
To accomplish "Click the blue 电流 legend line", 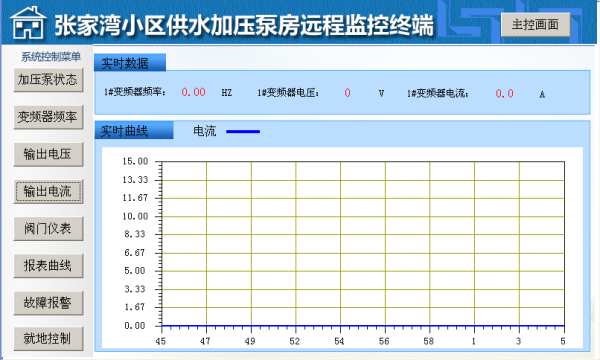I will (x=243, y=132).
